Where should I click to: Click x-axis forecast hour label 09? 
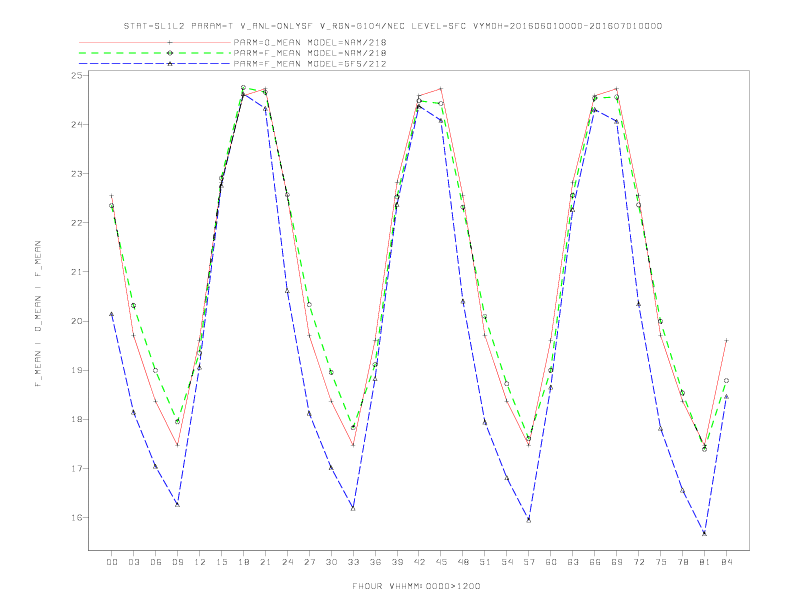[177, 562]
